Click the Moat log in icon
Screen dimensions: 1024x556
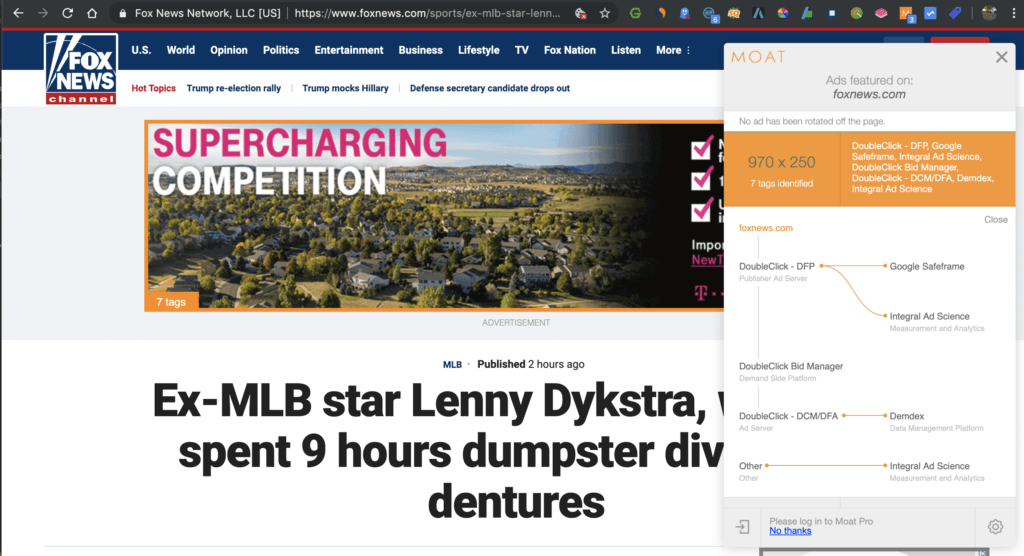pos(743,527)
